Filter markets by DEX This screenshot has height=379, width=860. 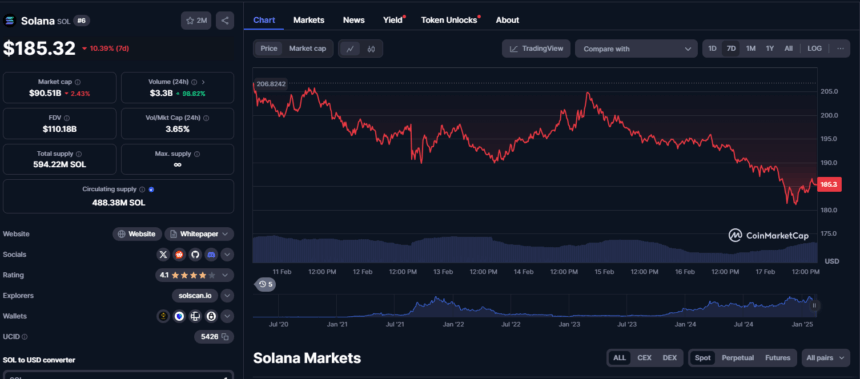[x=669, y=358]
